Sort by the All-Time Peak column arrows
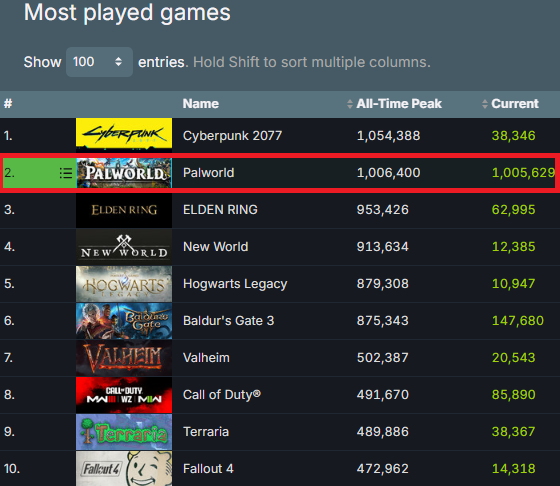Viewport: 560px width, 486px height. 350,104
